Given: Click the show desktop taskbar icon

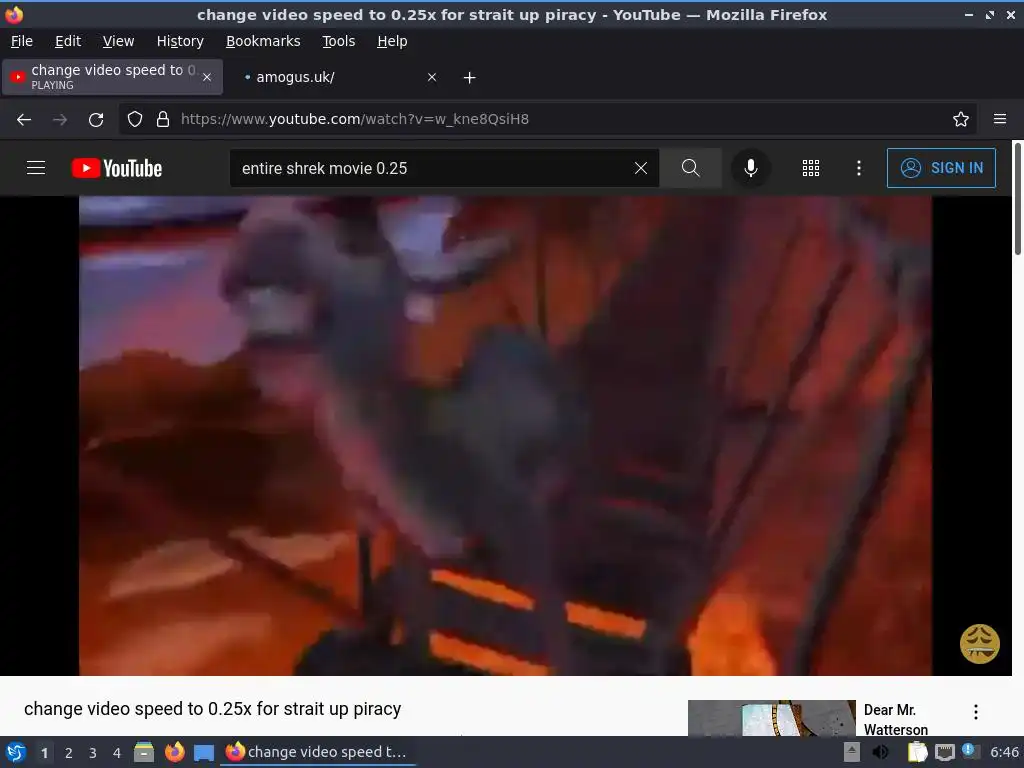Looking at the screenshot, I should pos(204,752).
